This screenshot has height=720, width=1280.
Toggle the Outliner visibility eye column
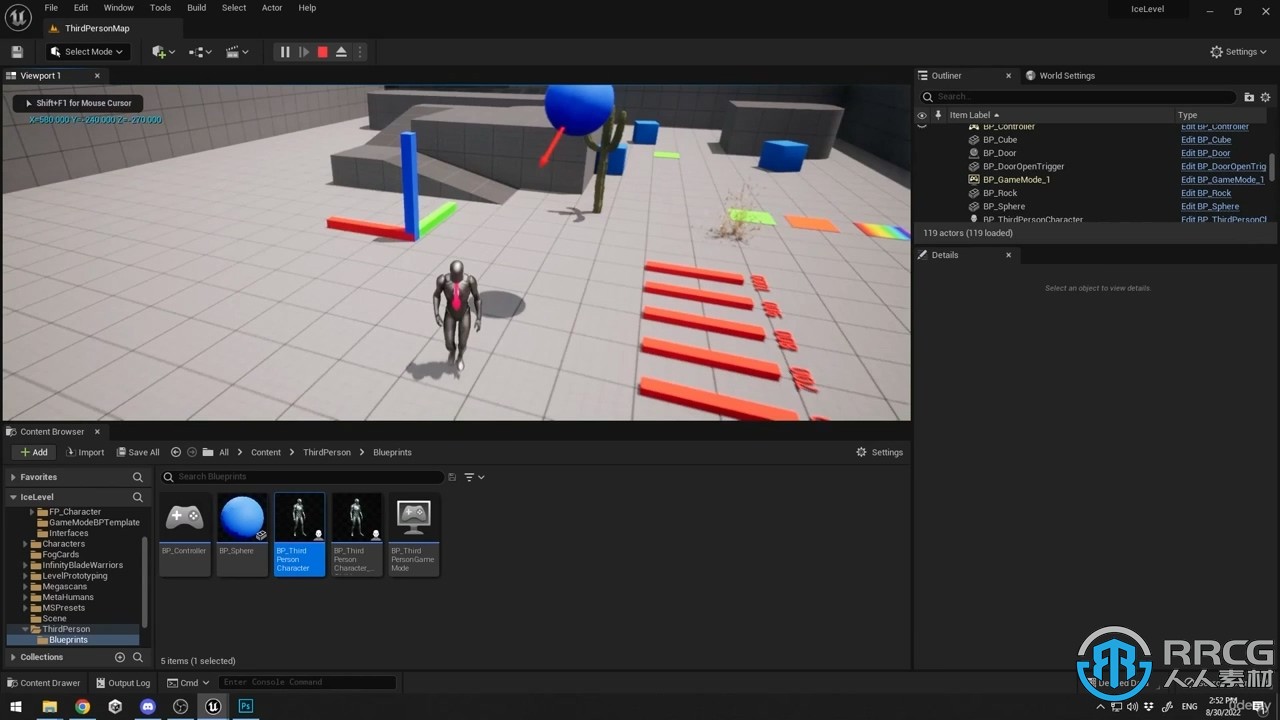[x=922, y=115]
